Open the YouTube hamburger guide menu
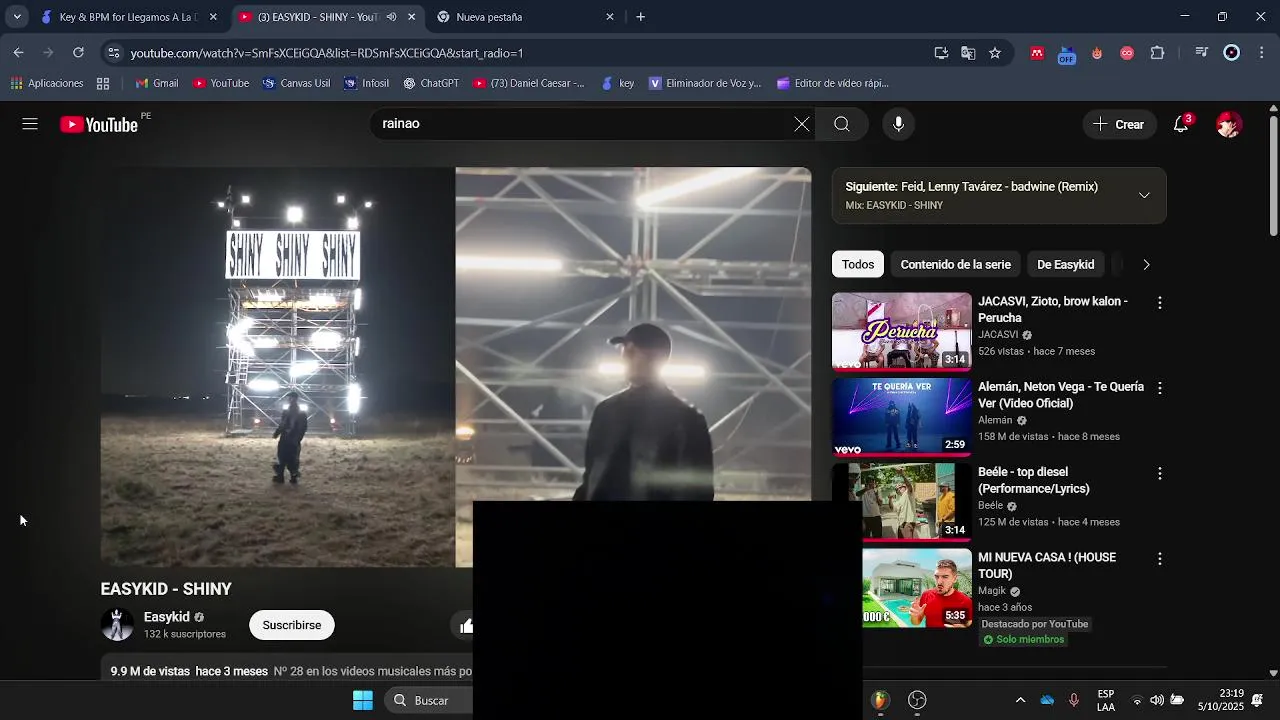Image resolution: width=1280 pixels, height=720 pixels. pos(30,124)
